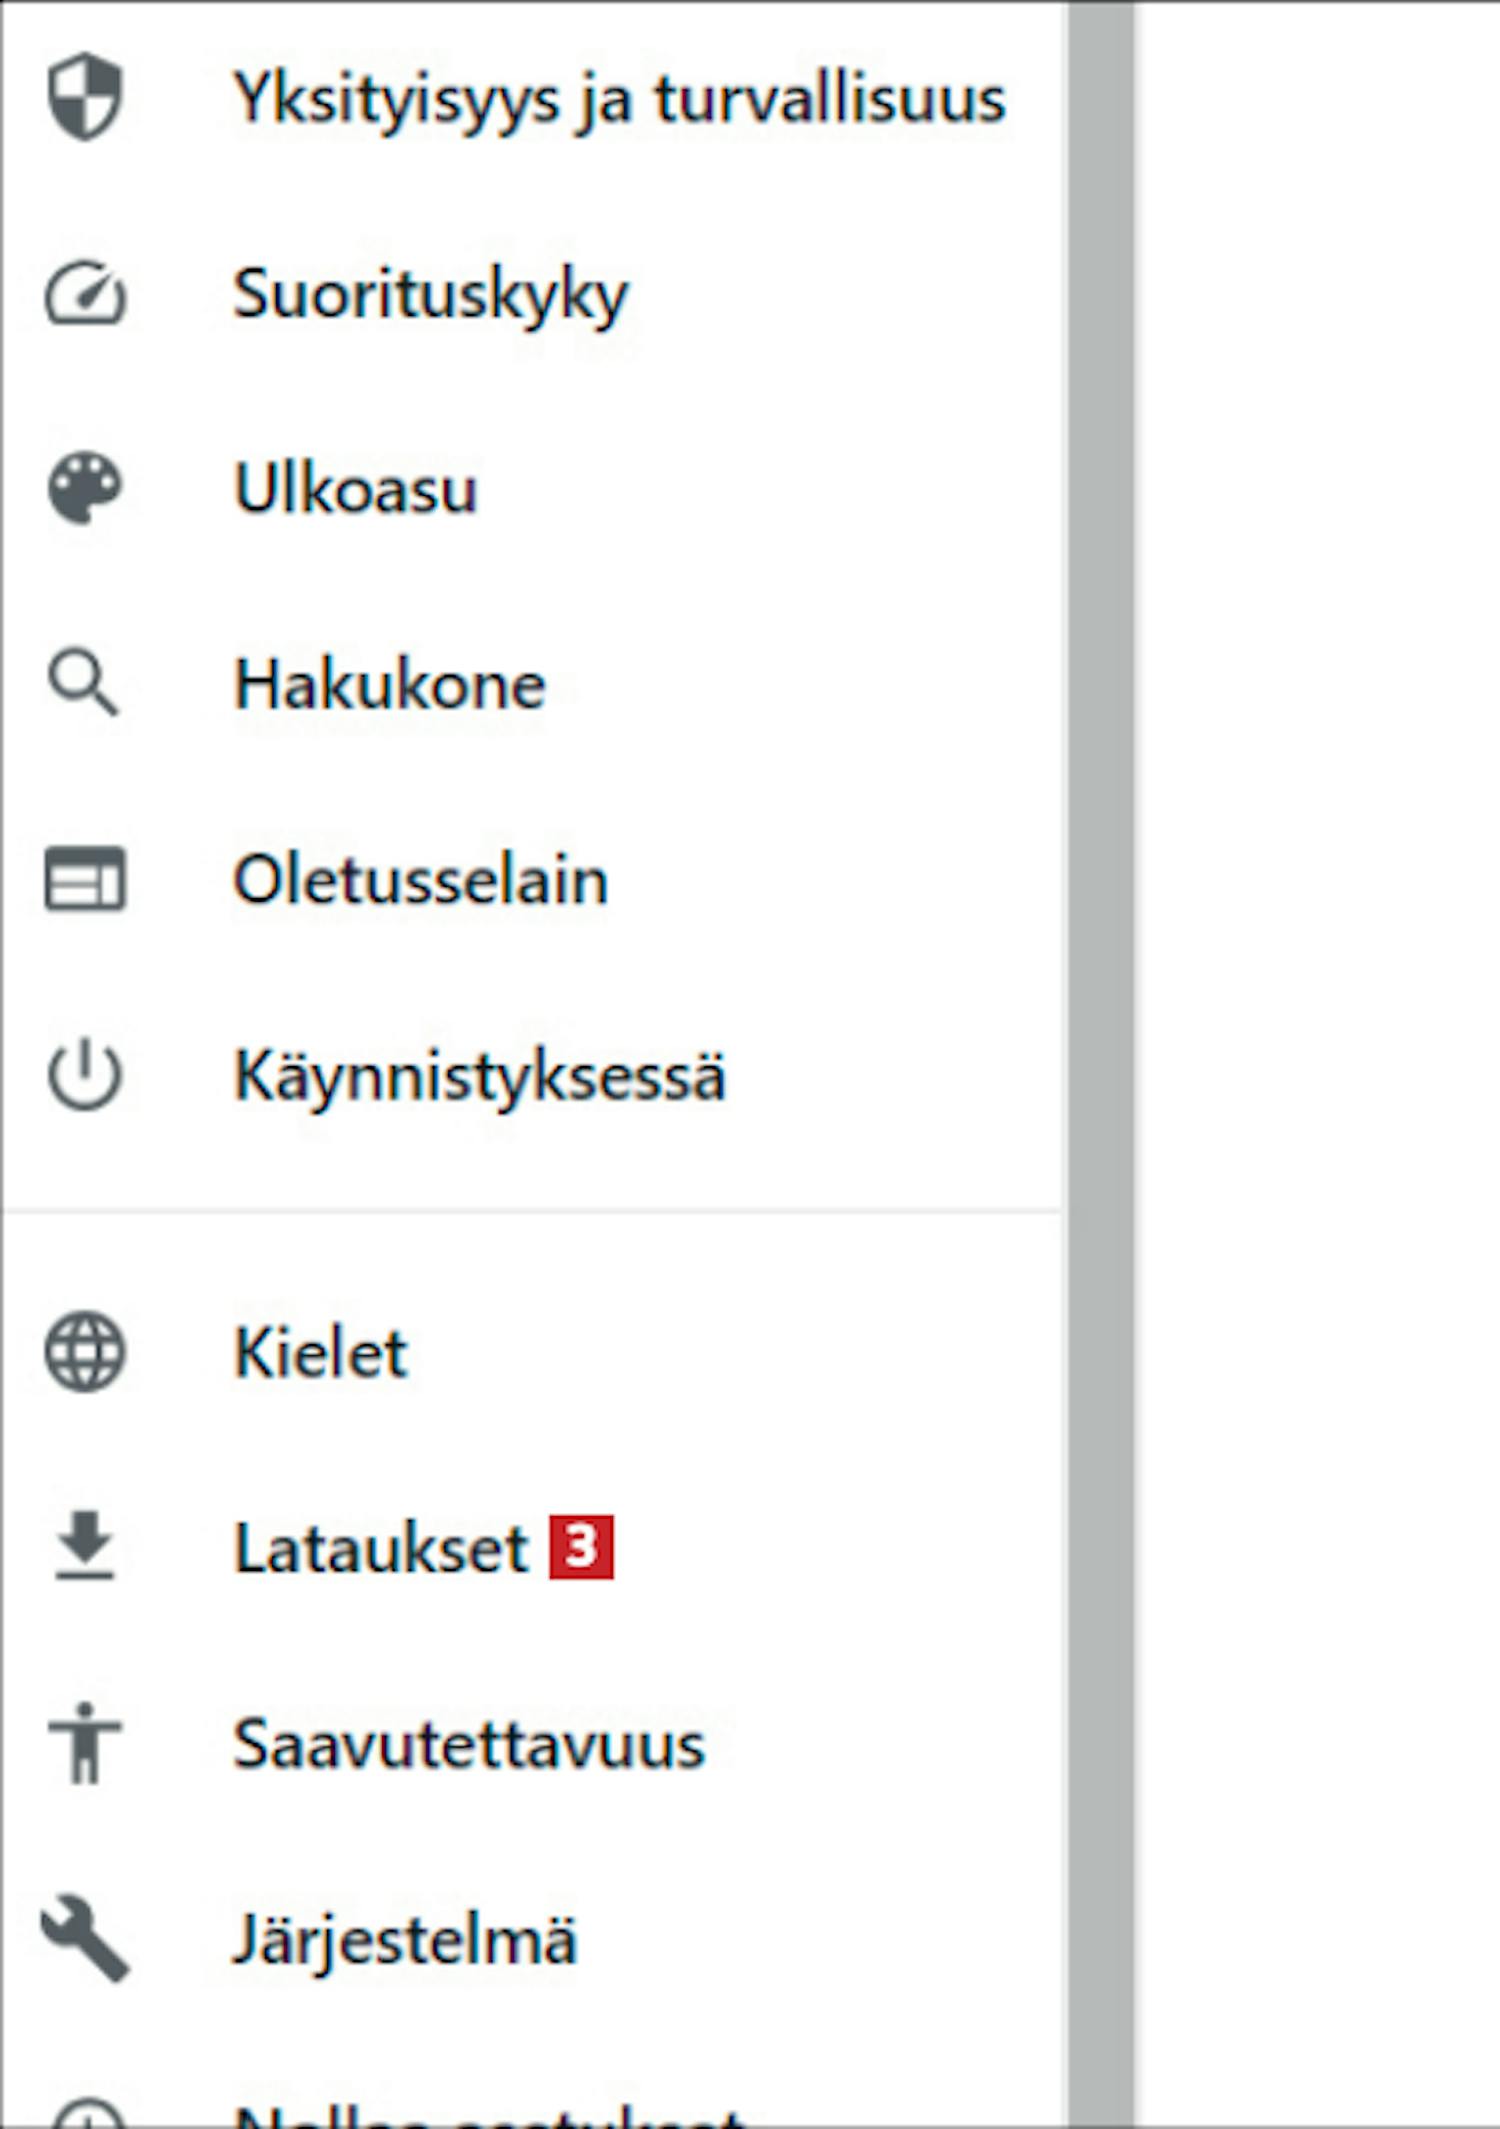The width and height of the screenshot is (1500, 2129).
Task: Click the globe icon for Kielet
Action: 85,1352
